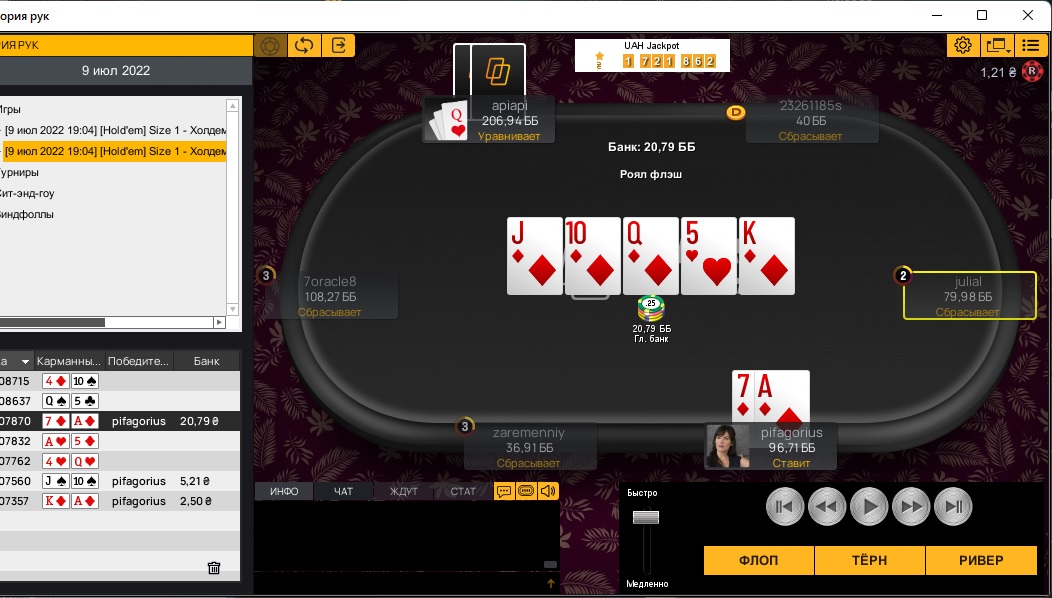Screen dimensions: 1052x598
Task: Switch to the СТАТ tab
Action: click(463, 491)
